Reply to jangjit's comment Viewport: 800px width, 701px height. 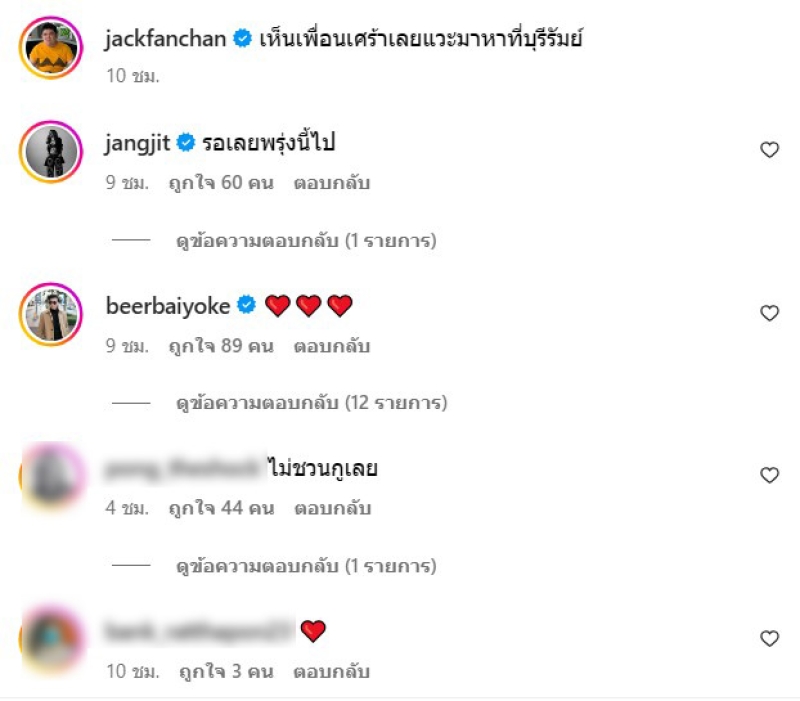[x=332, y=183]
